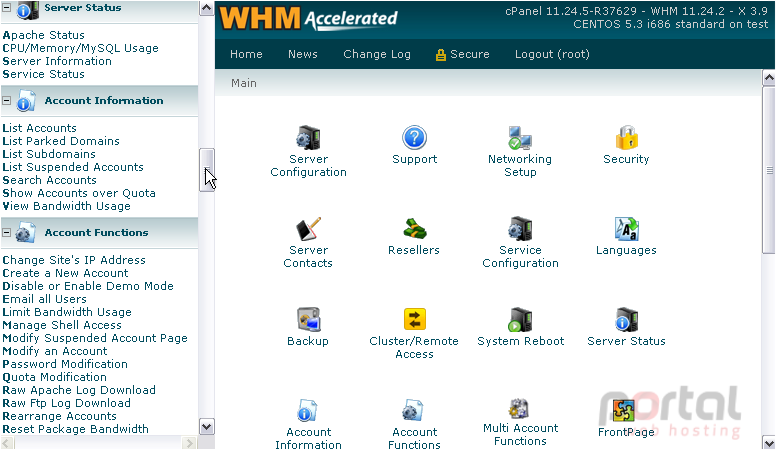The width and height of the screenshot is (776, 450).
Task: Click the Account Functions sidebar header icon
Action: point(25,233)
